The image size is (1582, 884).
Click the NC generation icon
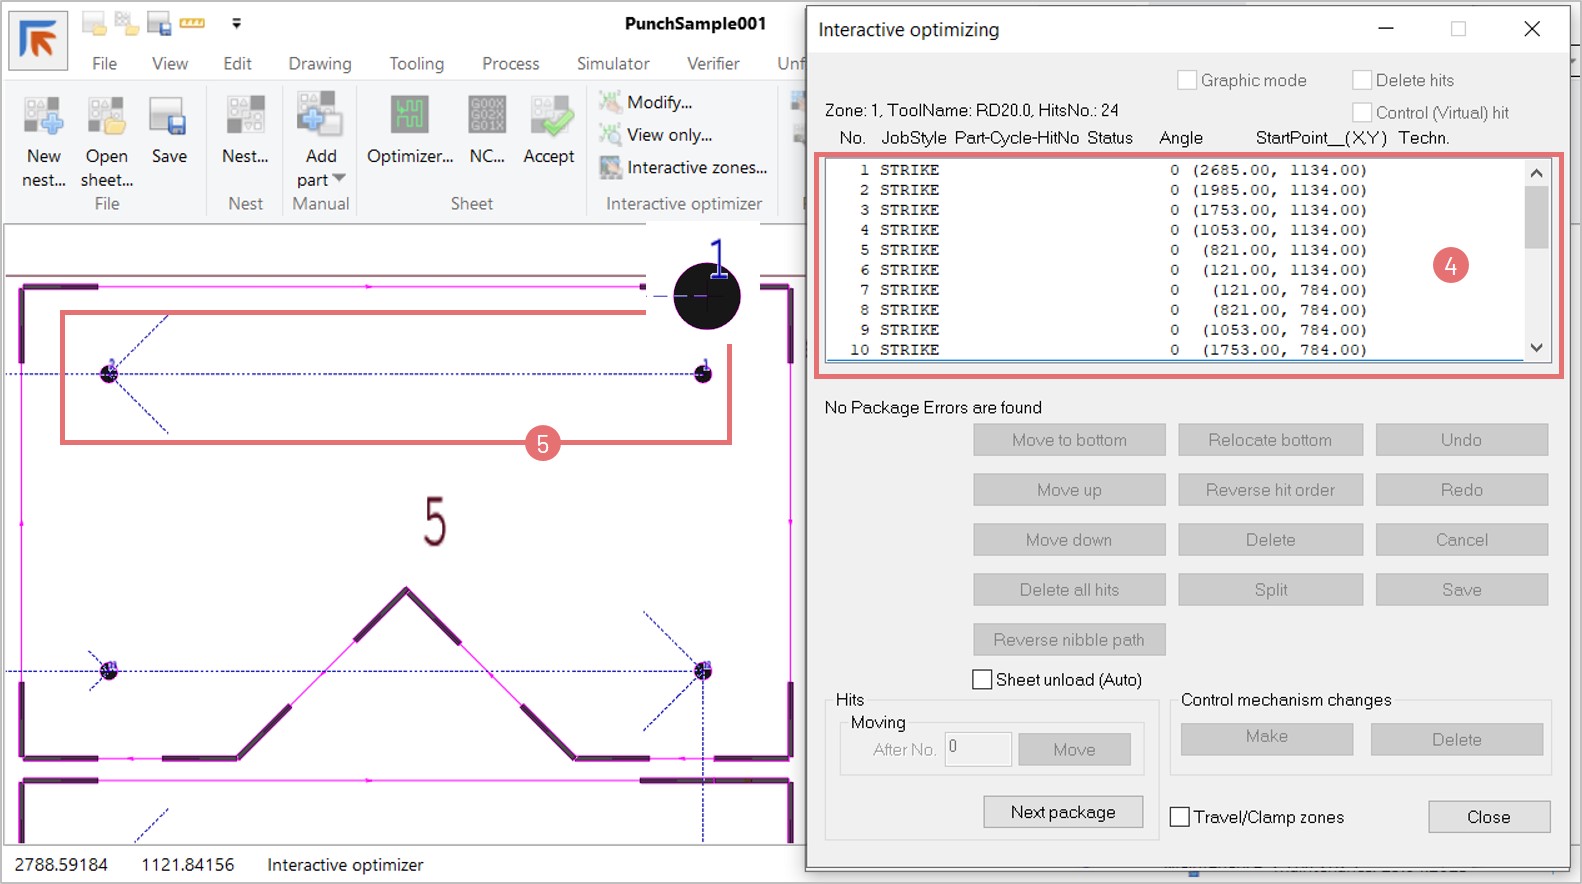(x=487, y=118)
